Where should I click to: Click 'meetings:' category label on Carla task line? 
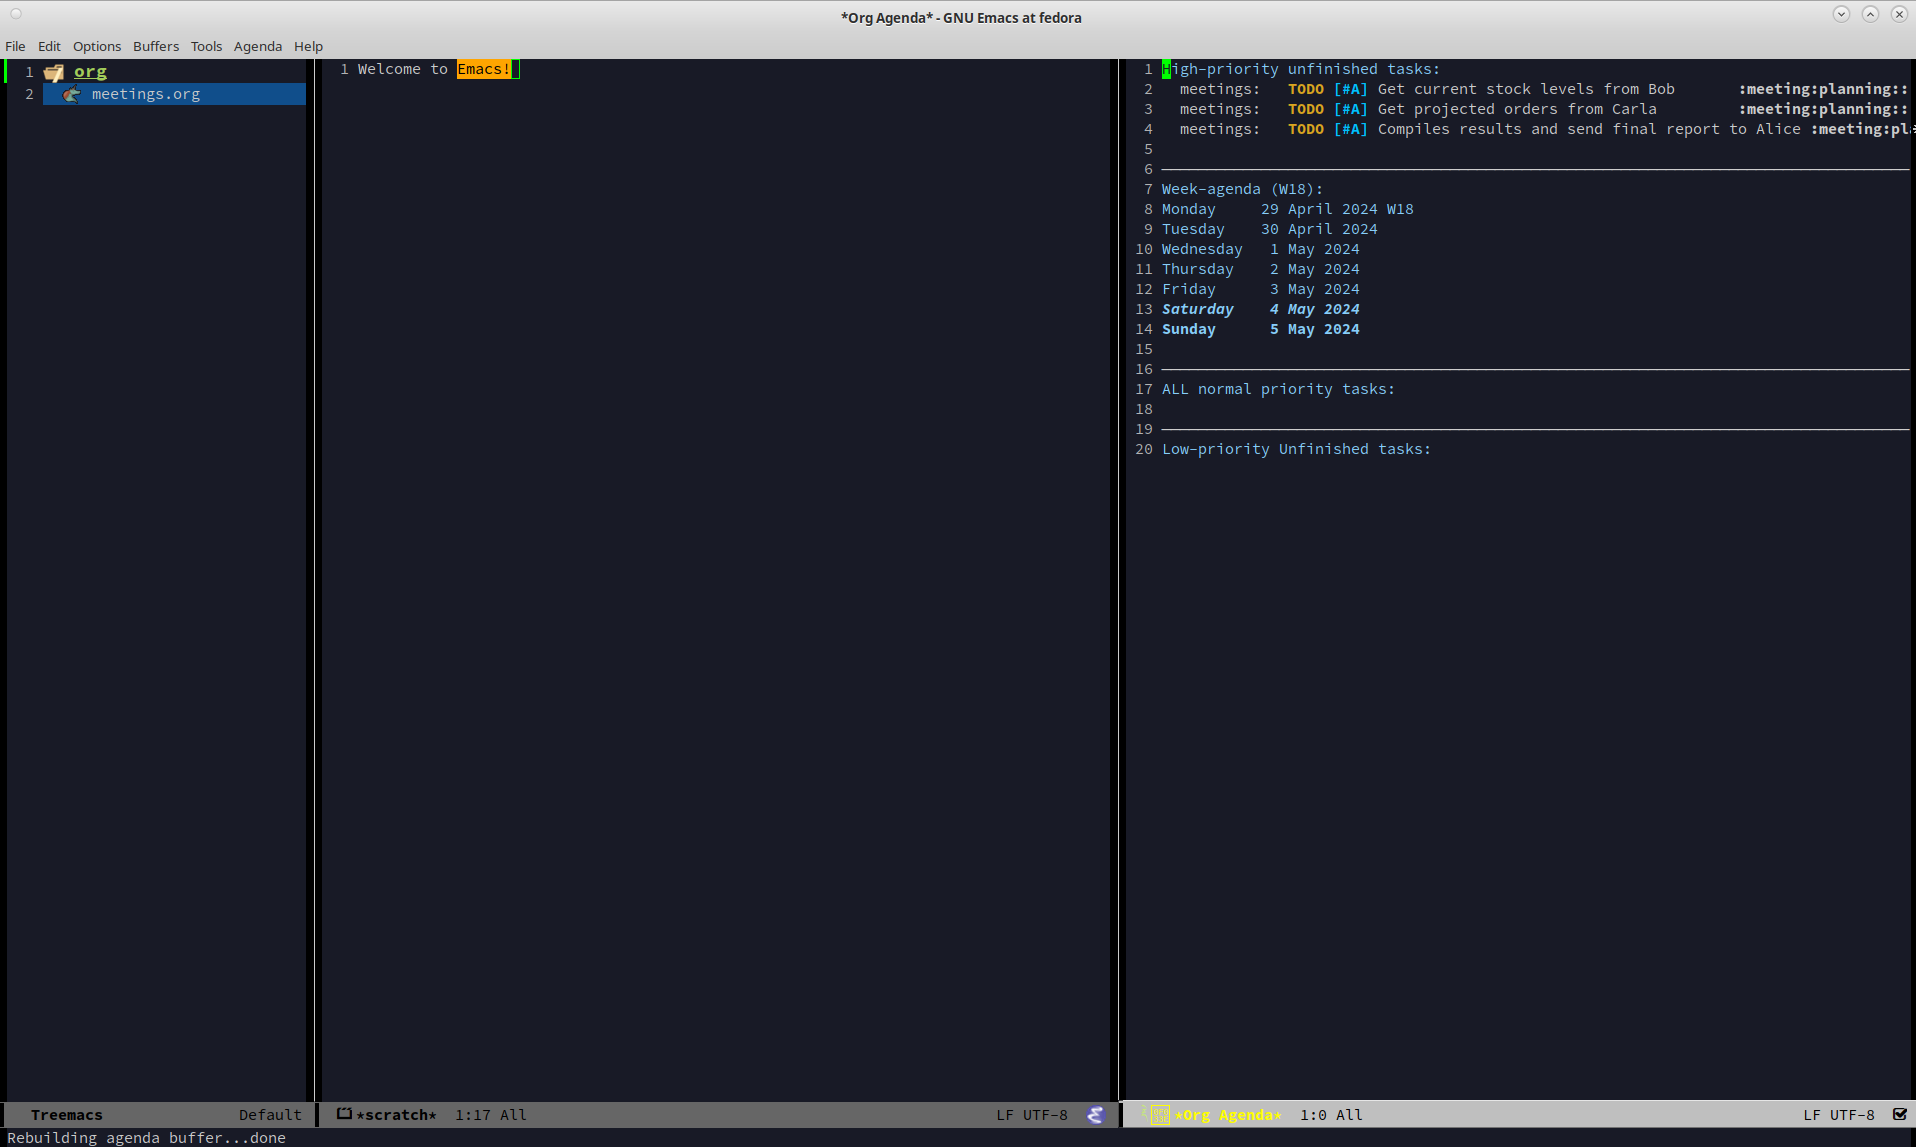[x=1219, y=109]
